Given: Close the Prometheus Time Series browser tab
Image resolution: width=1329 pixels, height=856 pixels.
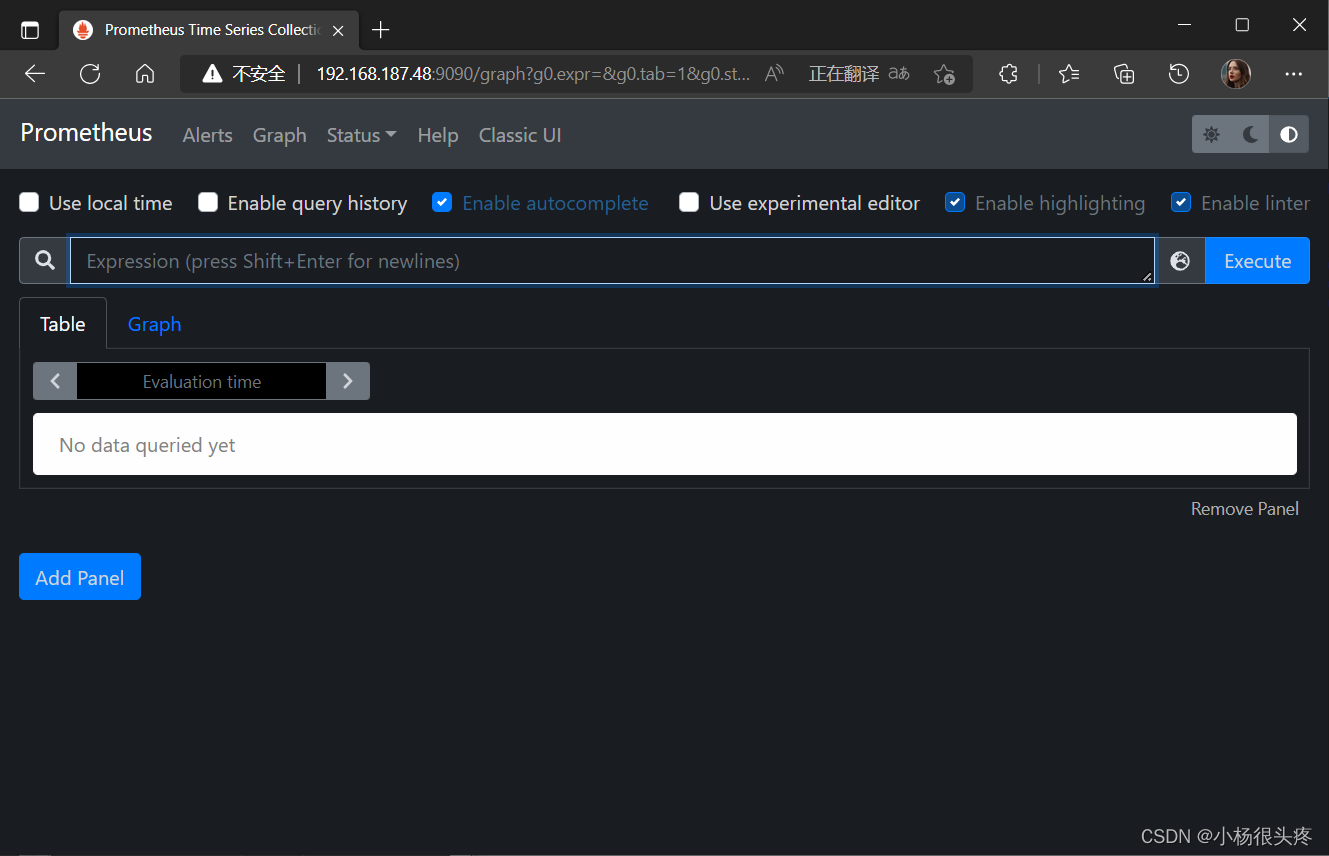Looking at the screenshot, I should (x=338, y=31).
